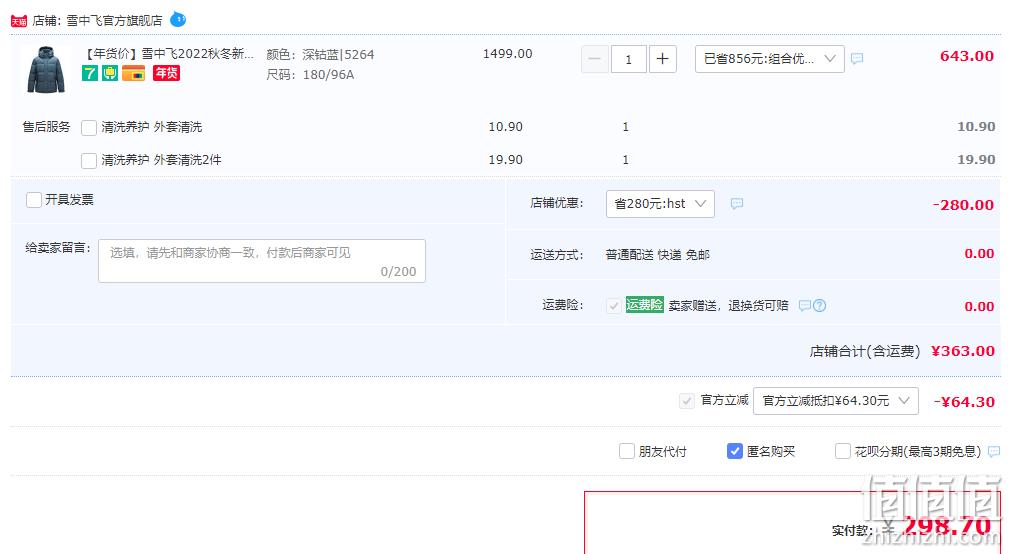Viewport: 1011px width, 554px height.
Task: Click the quantity input field showing 1
Action: click(x=629, y=59)
